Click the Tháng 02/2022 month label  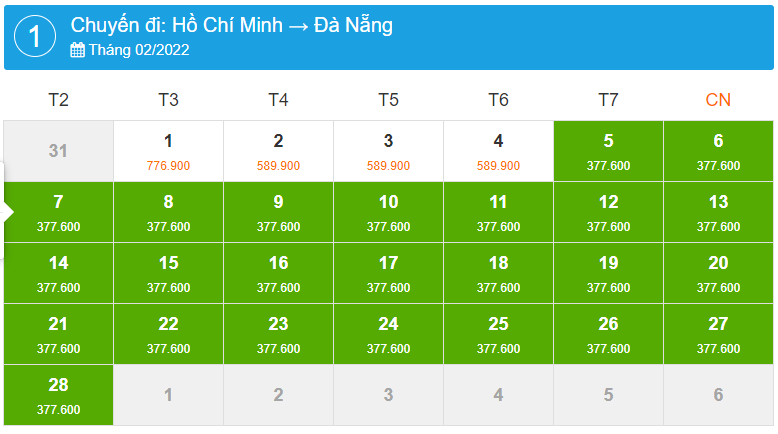139,50
